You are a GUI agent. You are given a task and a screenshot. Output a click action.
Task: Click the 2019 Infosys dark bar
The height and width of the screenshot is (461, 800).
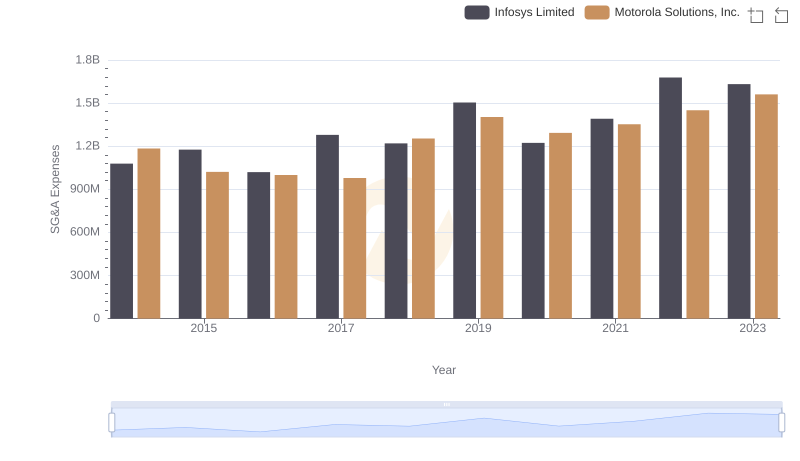[465, 211]
